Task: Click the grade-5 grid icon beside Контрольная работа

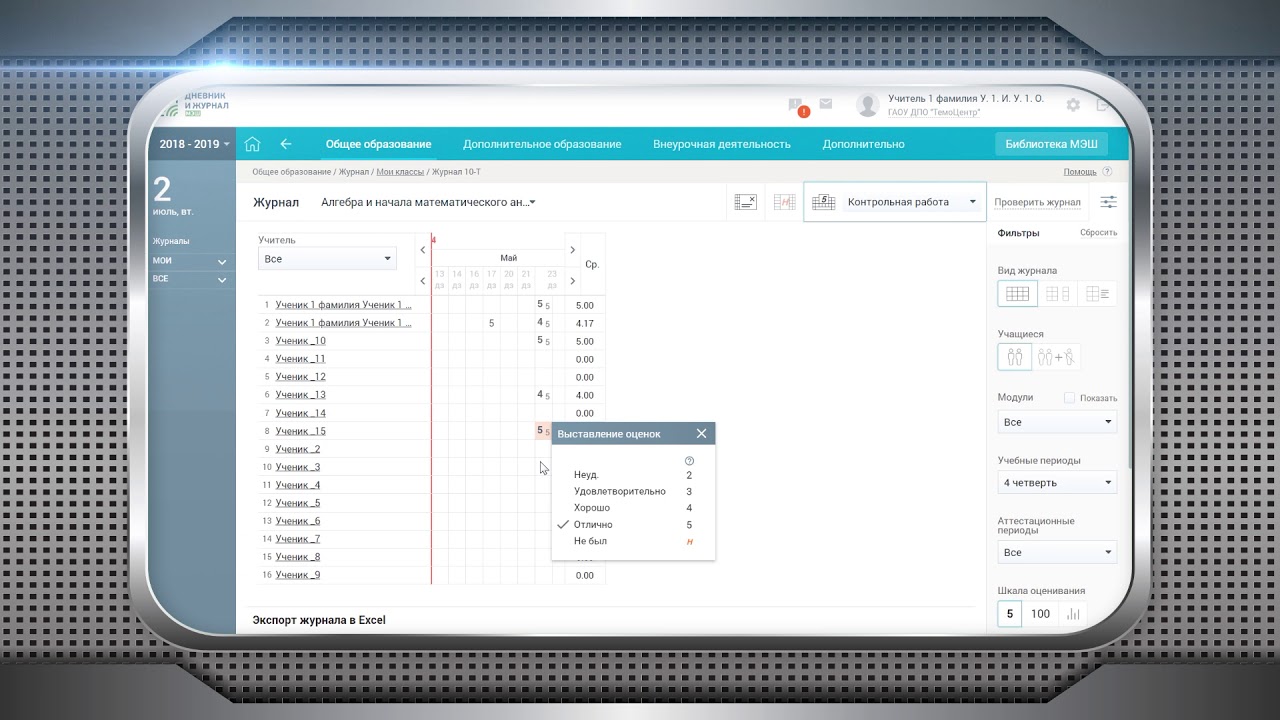Action: click(x=823, y=202)
